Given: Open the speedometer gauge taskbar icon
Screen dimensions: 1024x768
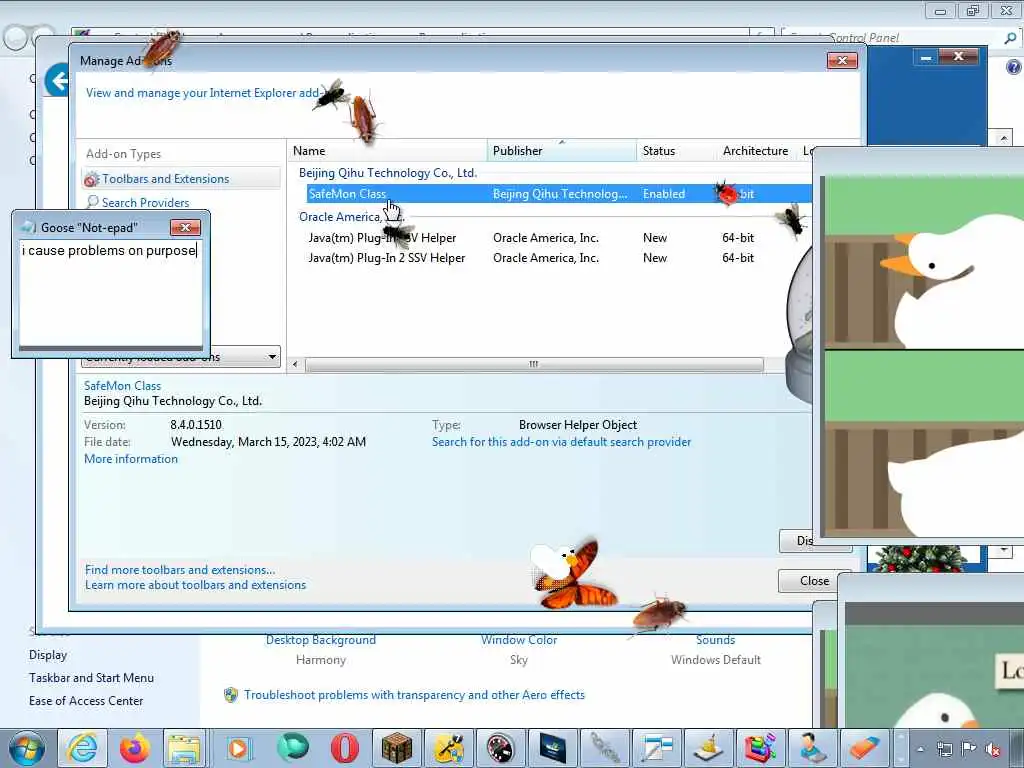Looking at the screenshot, I should 500,748.
